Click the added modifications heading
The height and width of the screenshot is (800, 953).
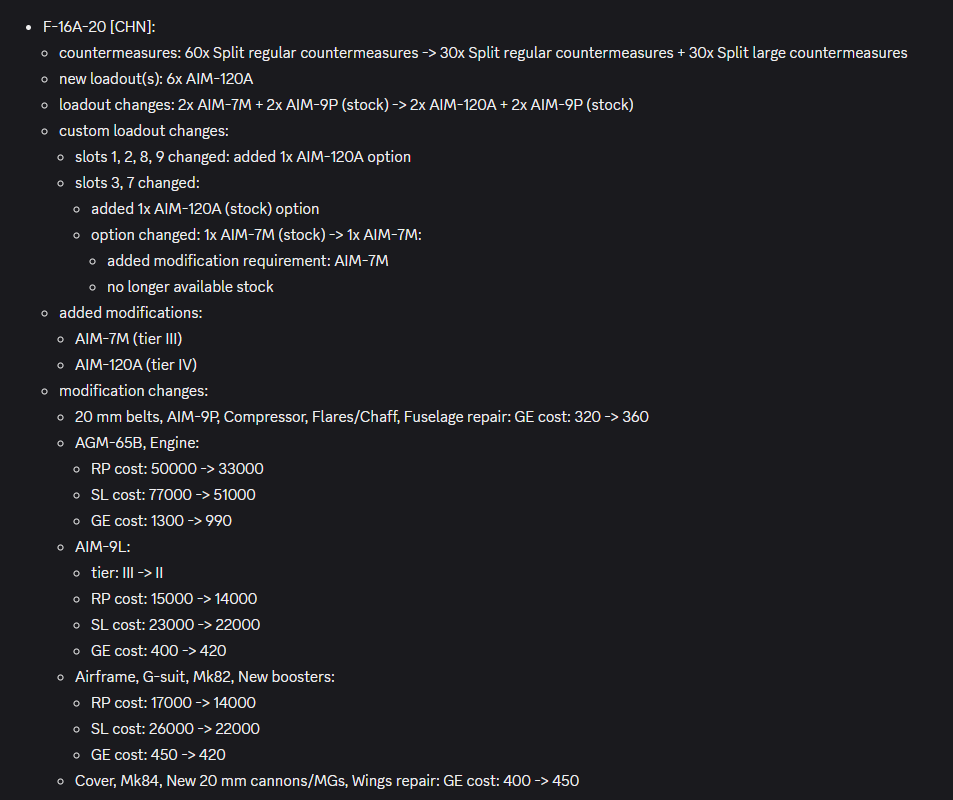pos(131,313)
